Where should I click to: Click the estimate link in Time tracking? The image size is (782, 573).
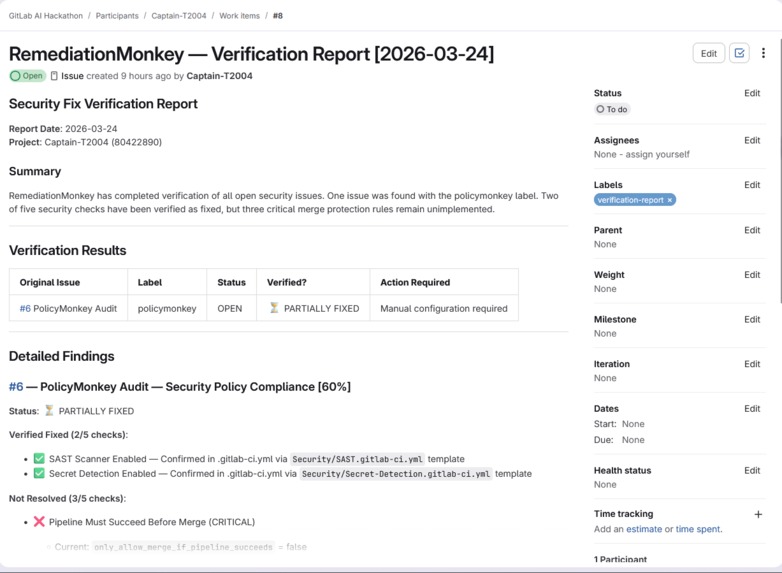tap(644, 529)
